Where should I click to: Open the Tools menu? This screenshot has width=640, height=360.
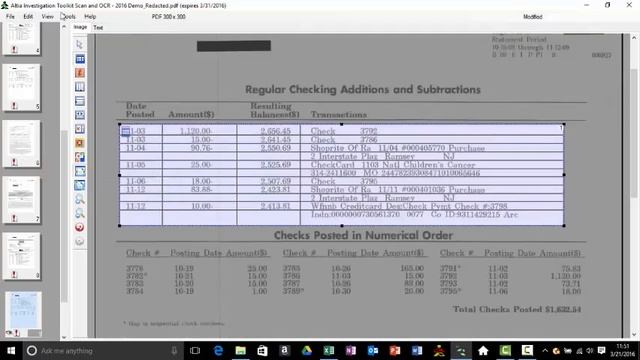pyautogui.click(x=68, y=17)
